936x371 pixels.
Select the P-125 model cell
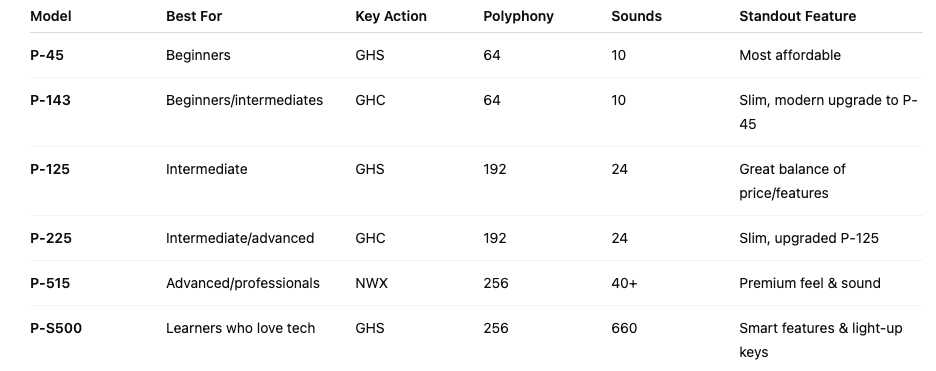click(x=50, y=169)
